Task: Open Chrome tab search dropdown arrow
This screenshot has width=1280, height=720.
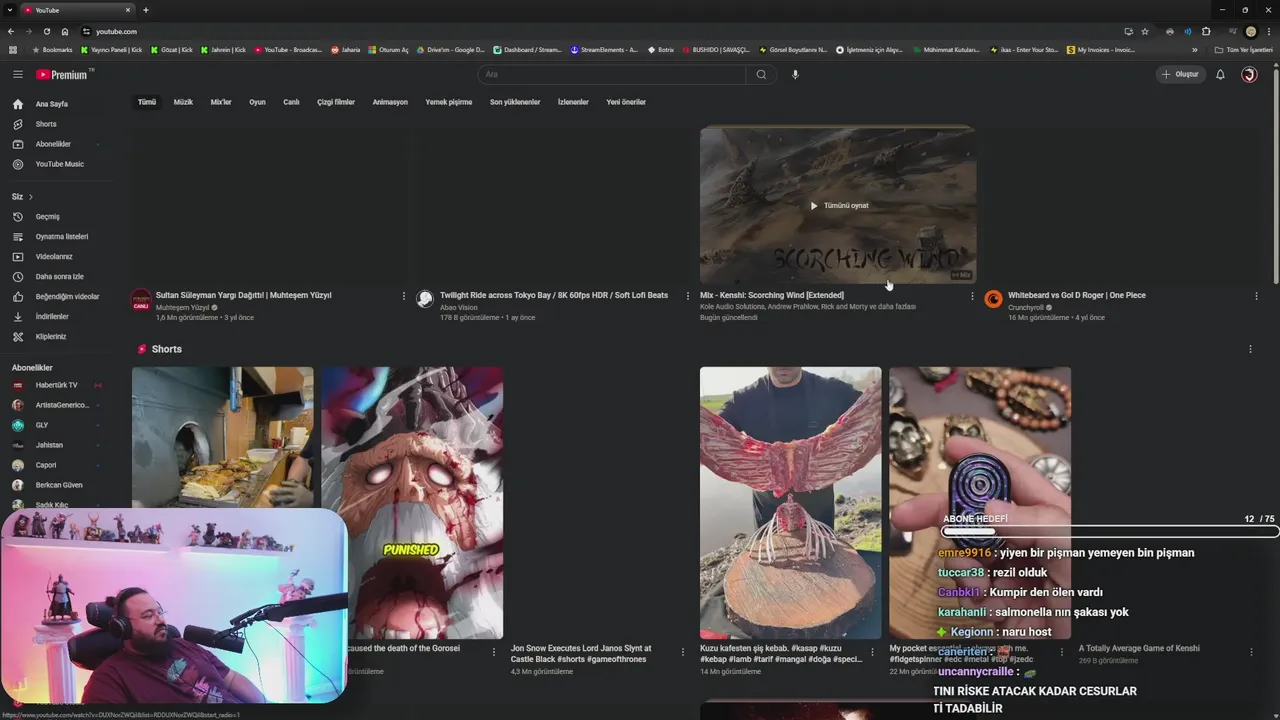Action: (x=10, y=10)
